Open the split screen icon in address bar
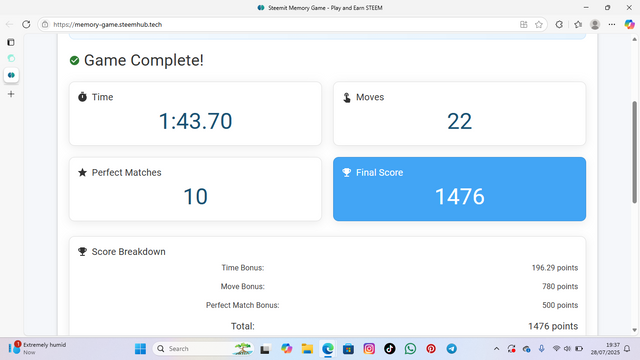The image size is (640, 360). [524, 24]
